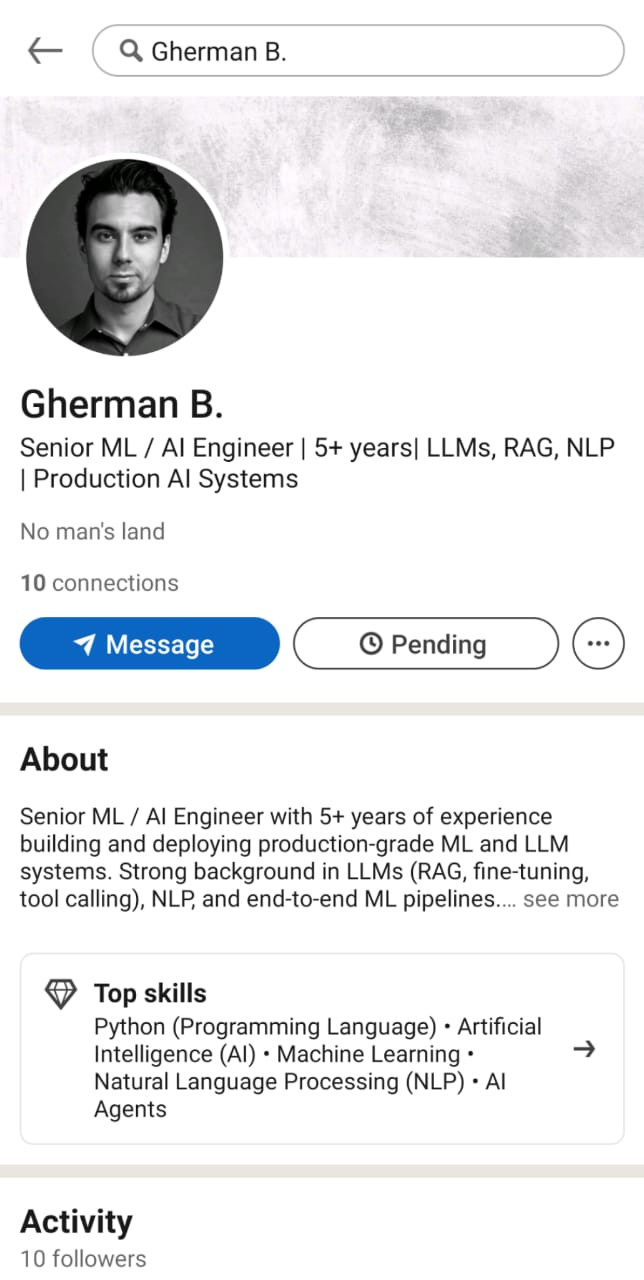Open the 10 connections link
Image resolution: width=644 pixels, height=1280 pixels.
tap(99, 583)
